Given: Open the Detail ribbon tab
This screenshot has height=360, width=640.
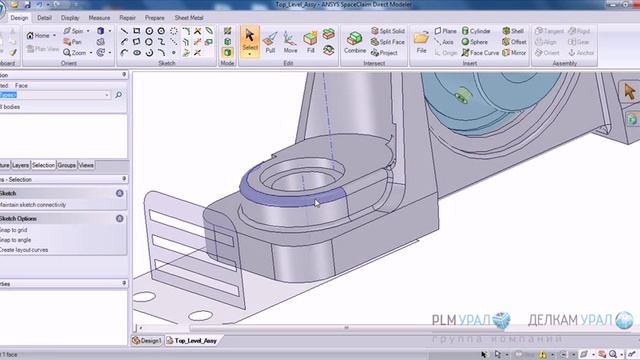Looking at the screenshot, I should [44, 18].
